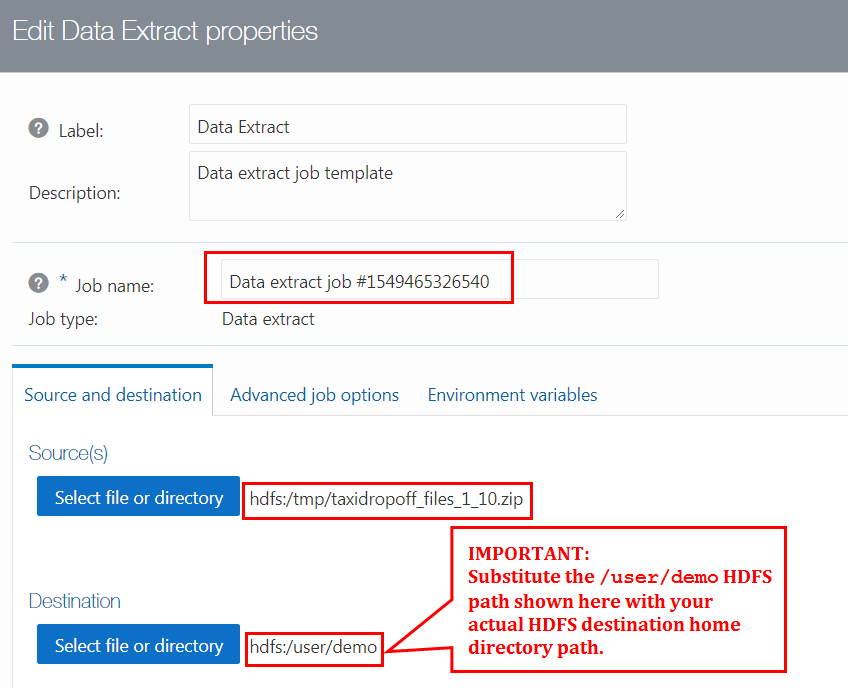Click the Description textarea resize handle
This screenshot has width=848, height=688.
(x=620, y=214)
